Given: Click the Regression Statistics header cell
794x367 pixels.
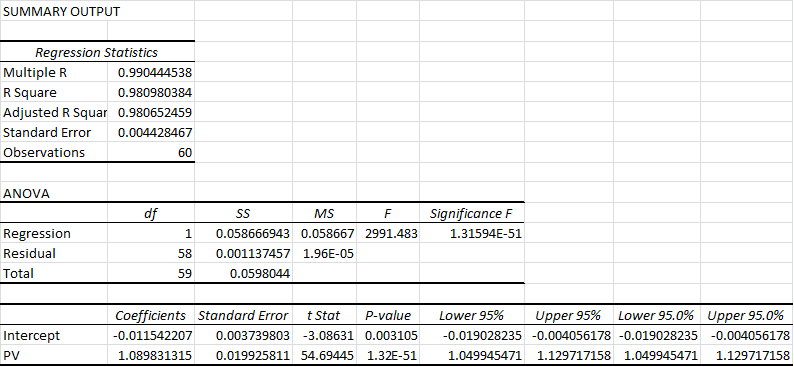Looking at the screenshot, I should tap(97, 52).
